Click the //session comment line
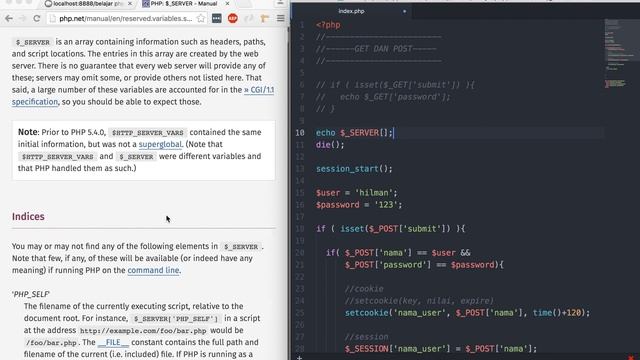Image resolution: width=640 pixels, height=360 pixels. coord(367,337)
